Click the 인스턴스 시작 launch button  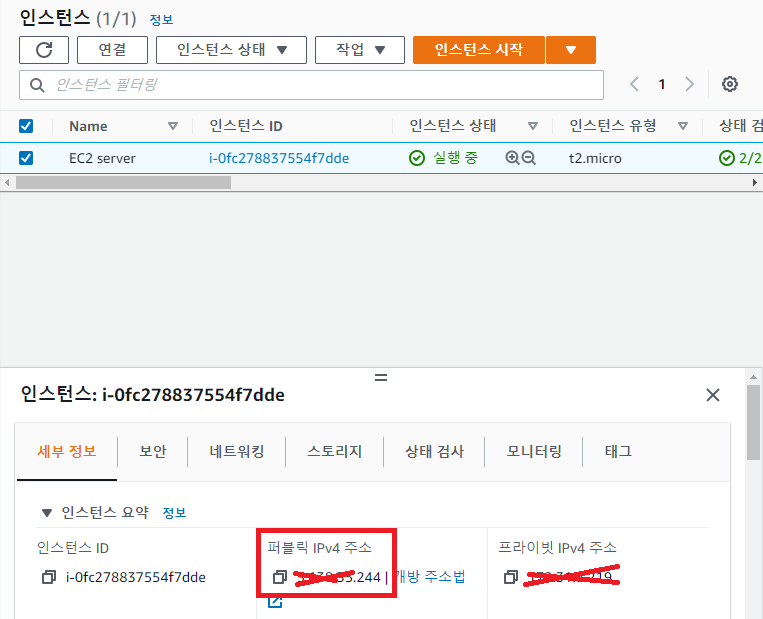[479, 50]
